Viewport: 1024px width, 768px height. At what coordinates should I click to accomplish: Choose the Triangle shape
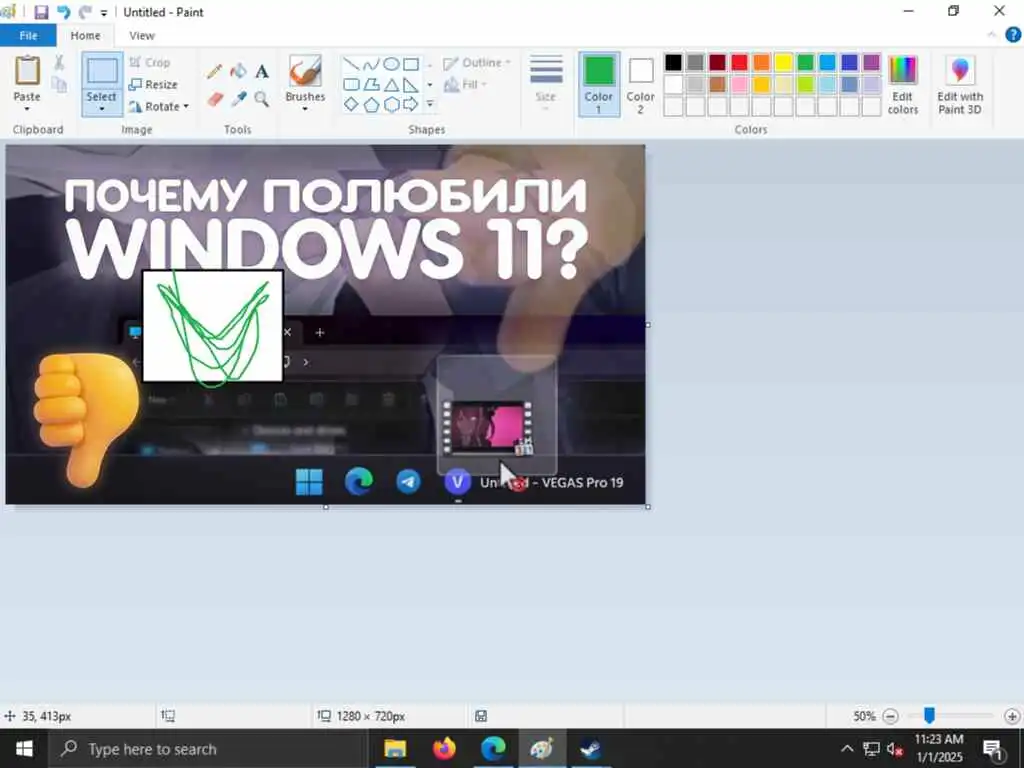tap(391, 84)
